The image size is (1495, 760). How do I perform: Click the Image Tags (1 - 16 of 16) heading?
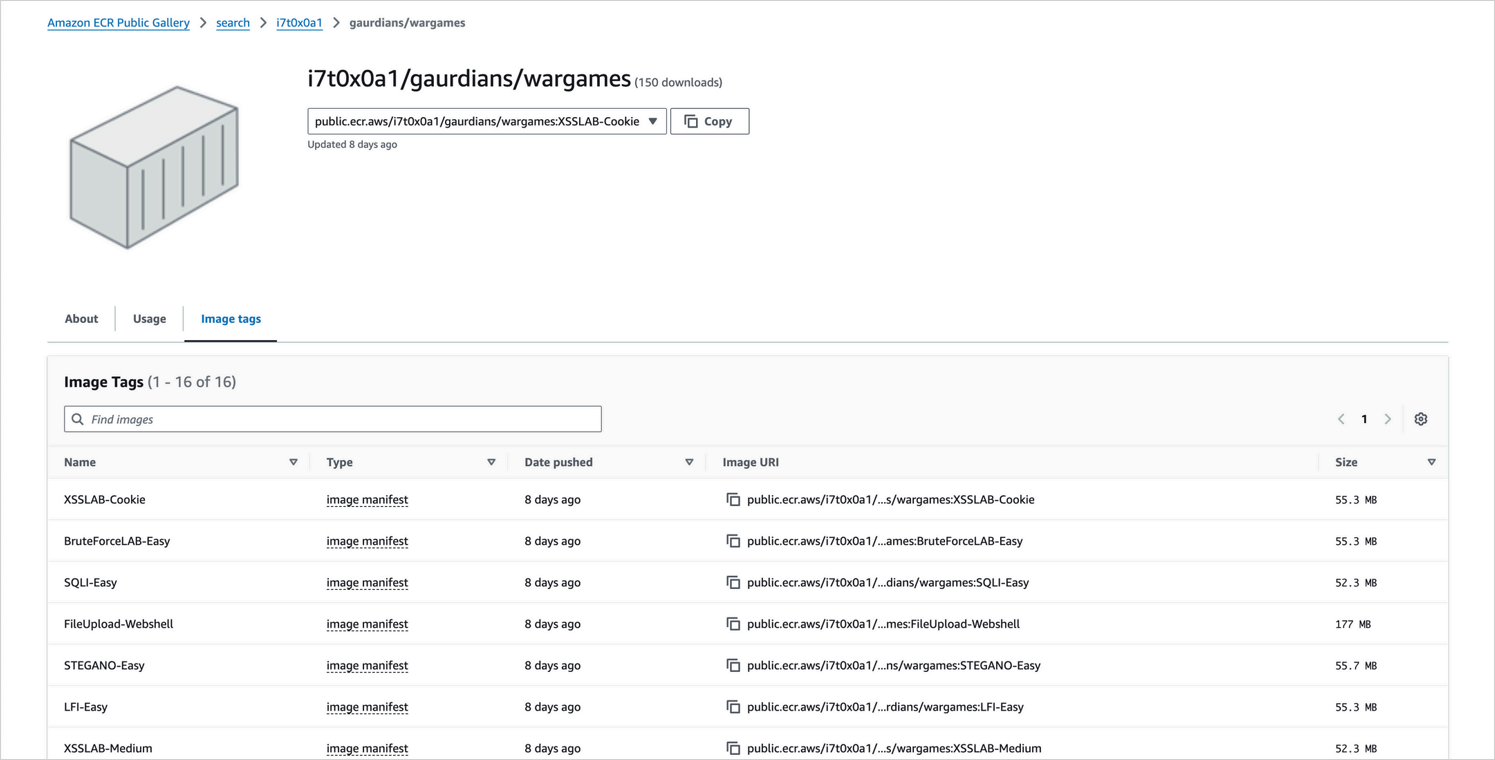[x=150, y=382]
